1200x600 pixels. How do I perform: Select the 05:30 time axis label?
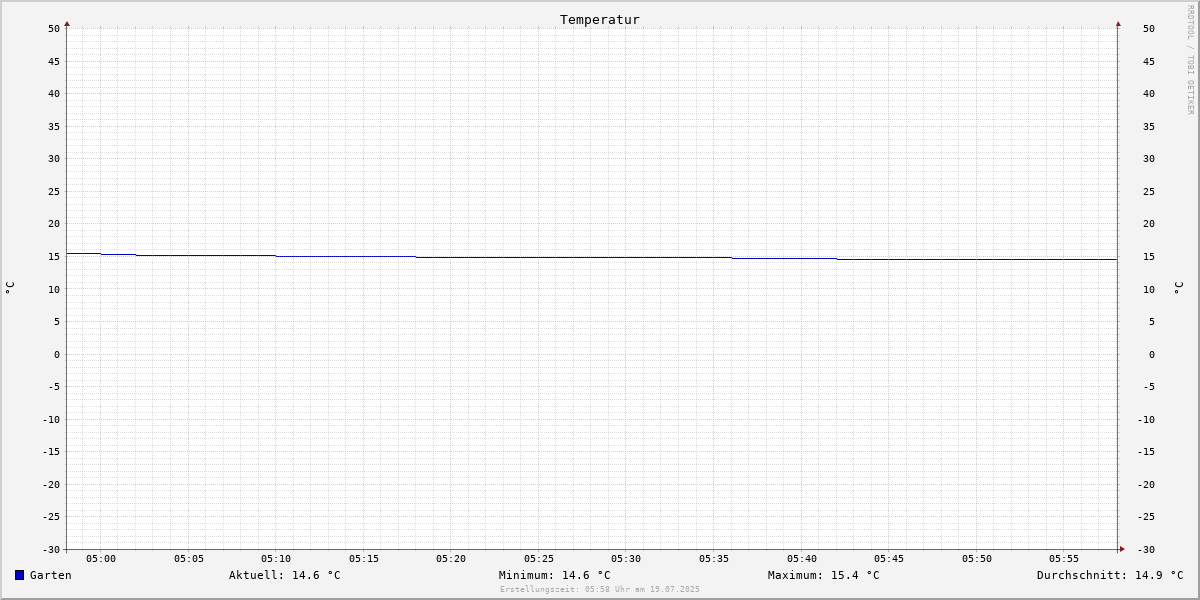pos(626,558)
